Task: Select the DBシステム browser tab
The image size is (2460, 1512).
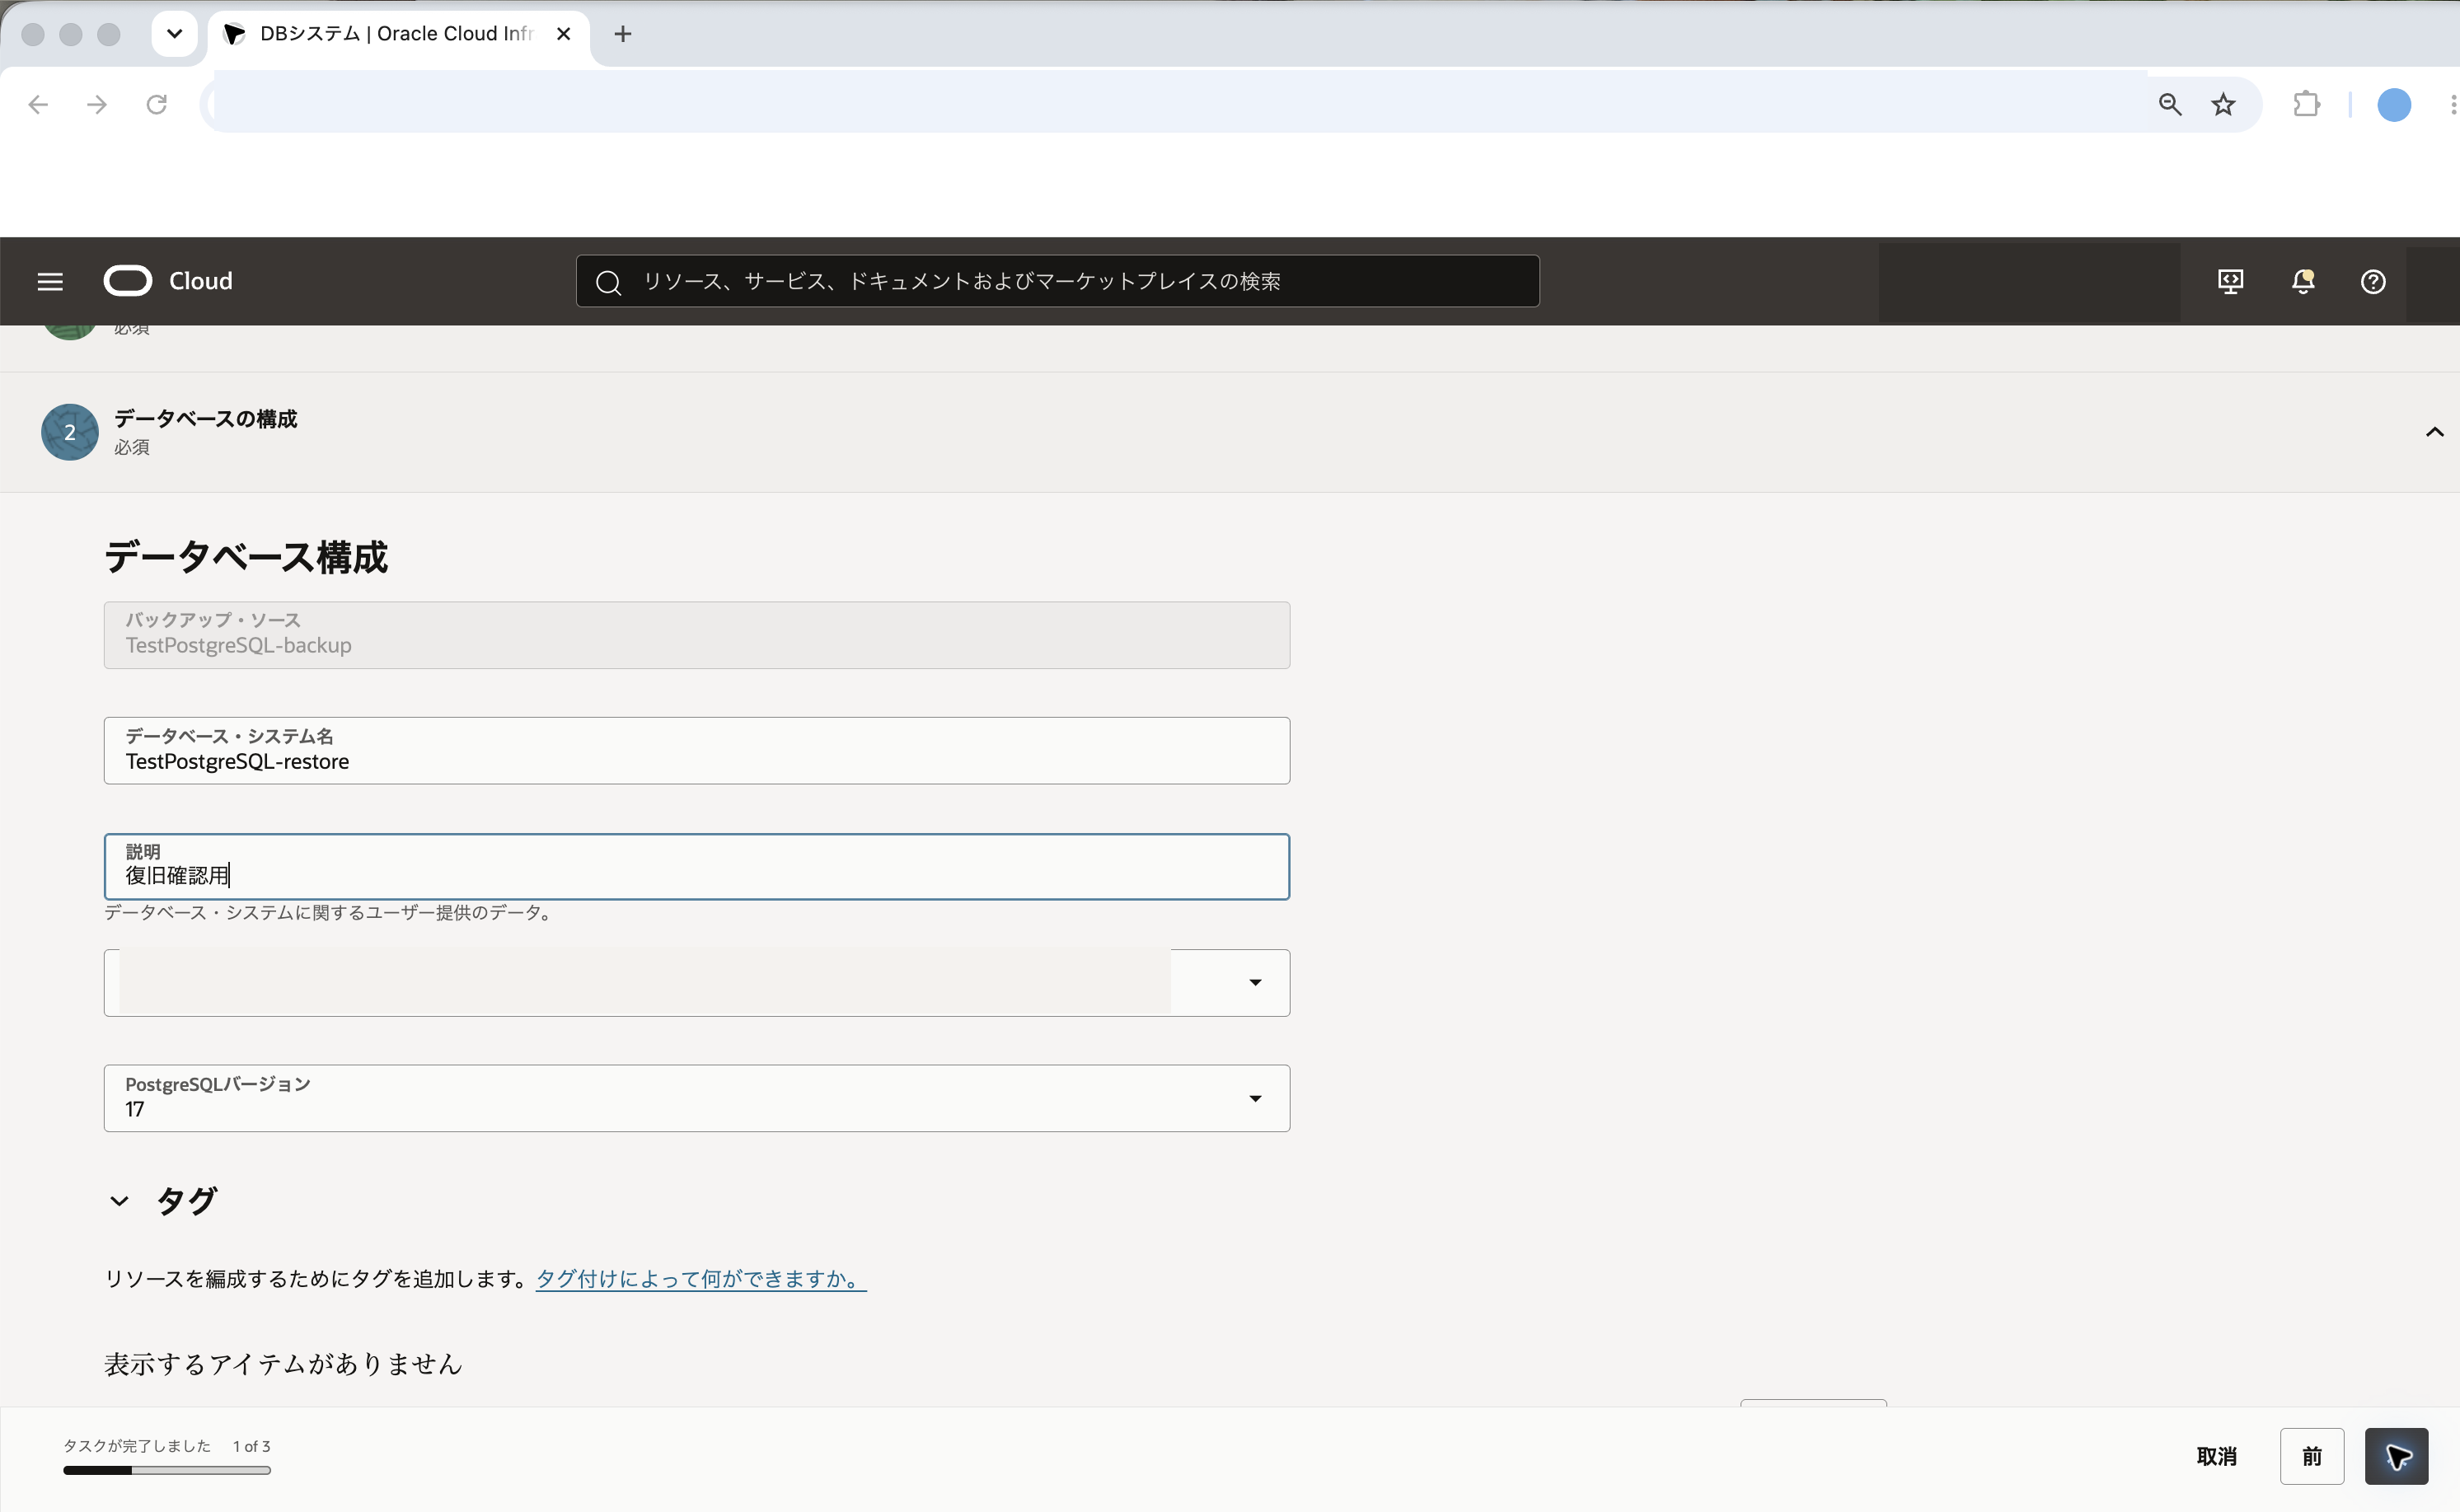Action: coord(398,34)
